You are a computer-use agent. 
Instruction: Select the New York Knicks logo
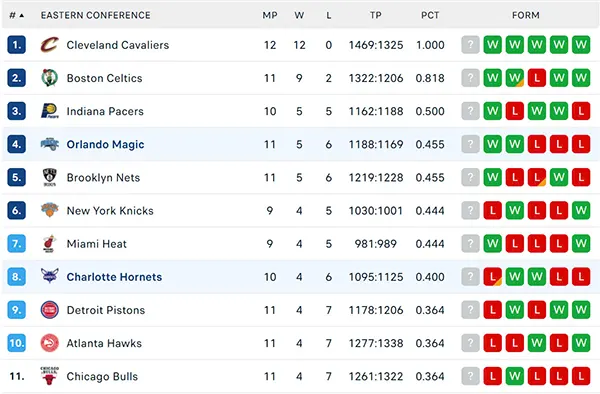pos(50,210)
